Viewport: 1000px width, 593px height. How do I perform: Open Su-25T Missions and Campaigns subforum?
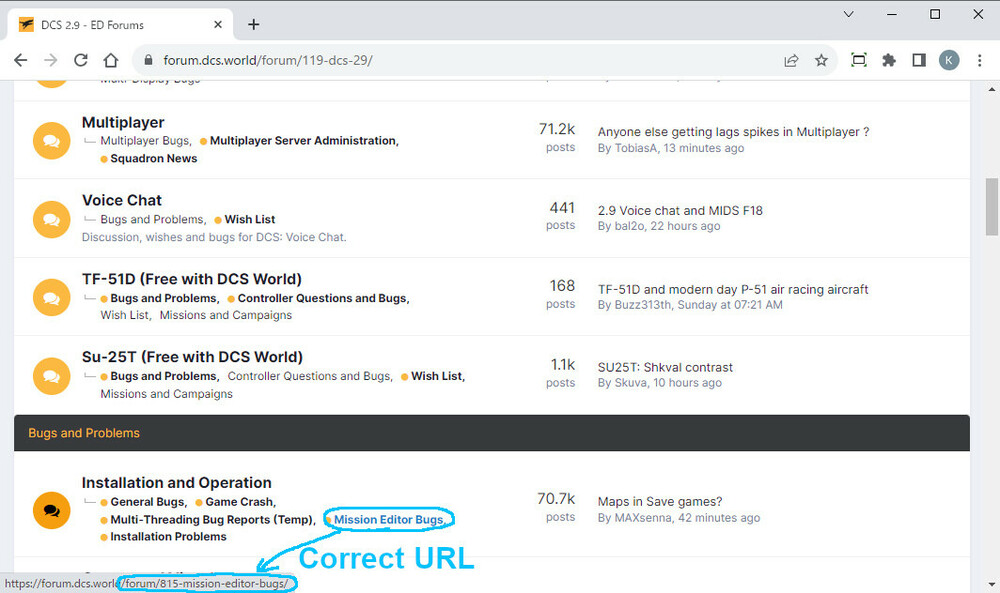point(166,394)
